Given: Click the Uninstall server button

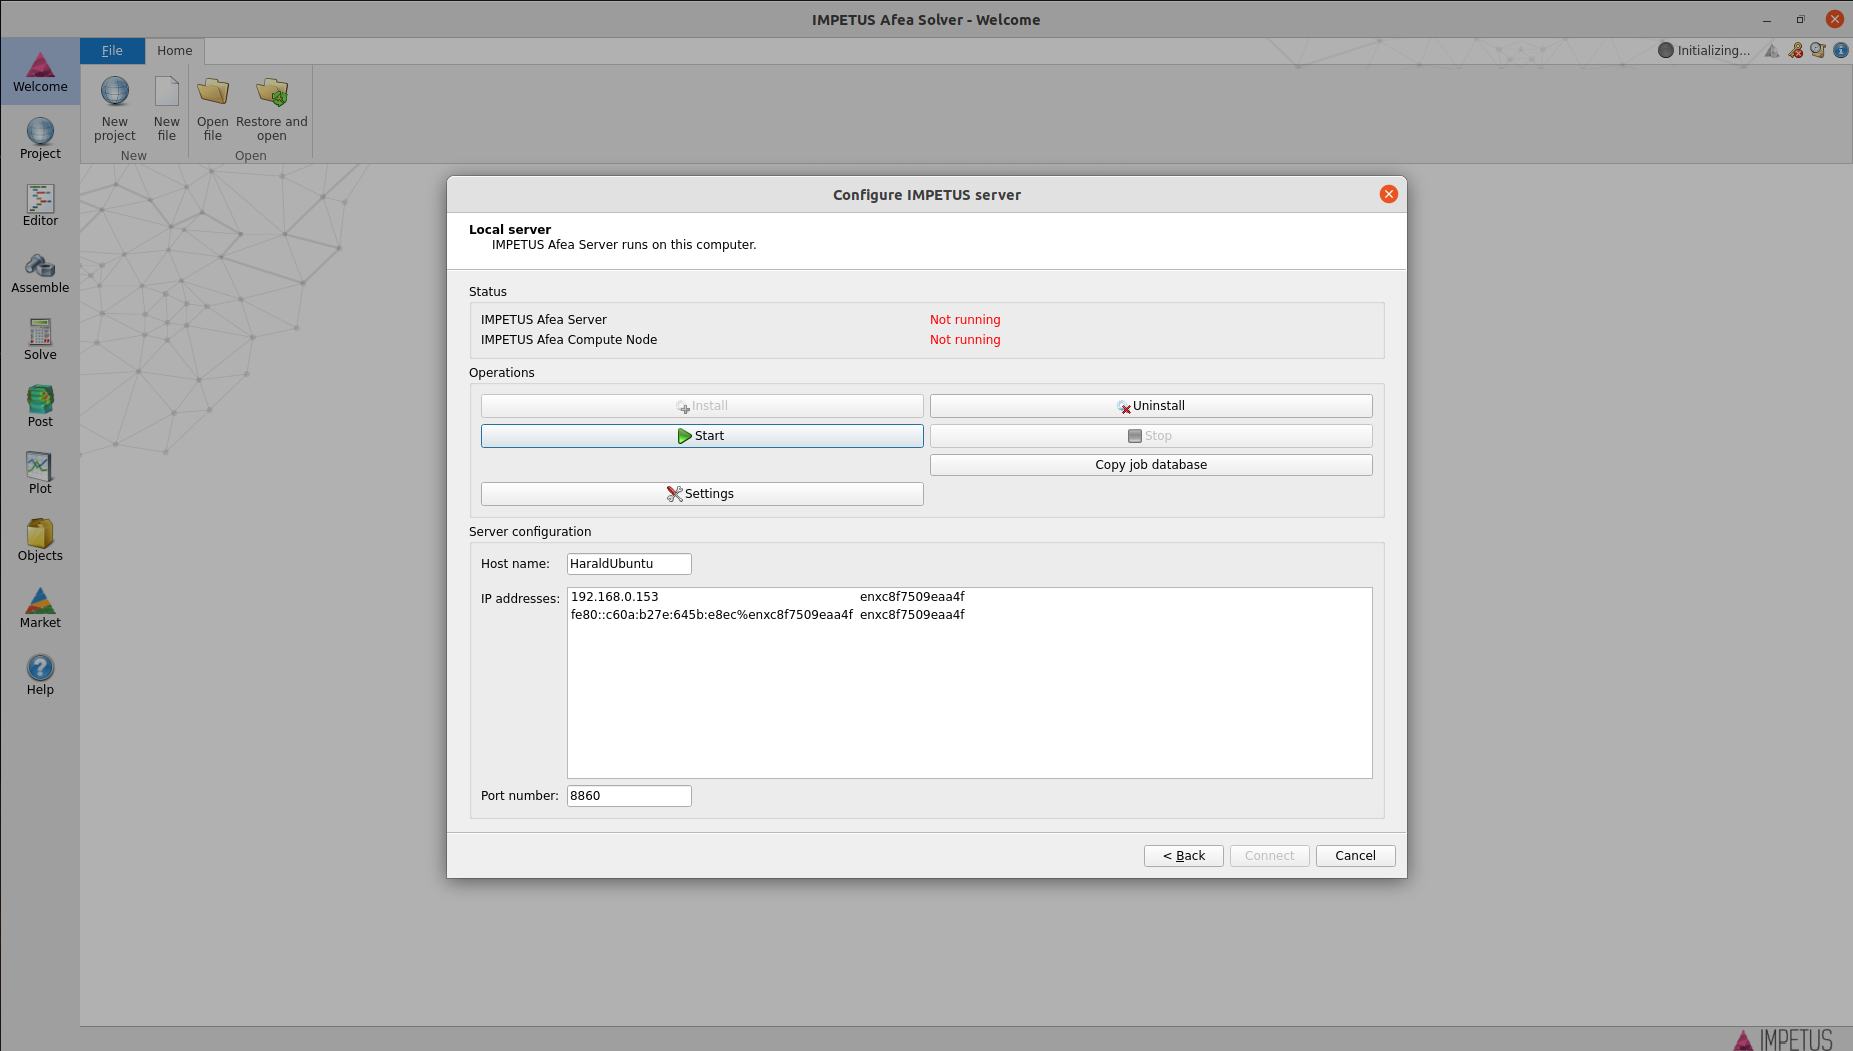Looking at the screenshot, I should click(1151, 406).
